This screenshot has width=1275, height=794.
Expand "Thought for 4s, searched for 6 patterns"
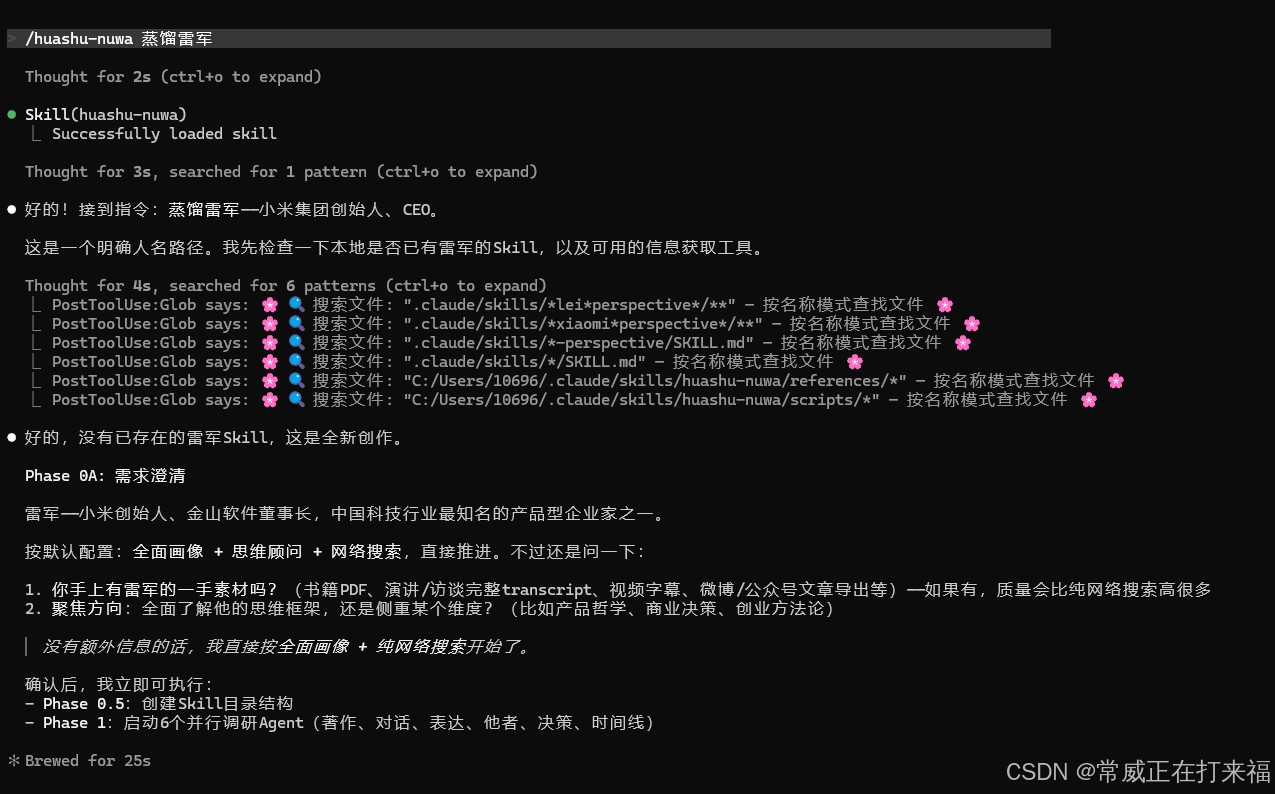click(286, 286)
